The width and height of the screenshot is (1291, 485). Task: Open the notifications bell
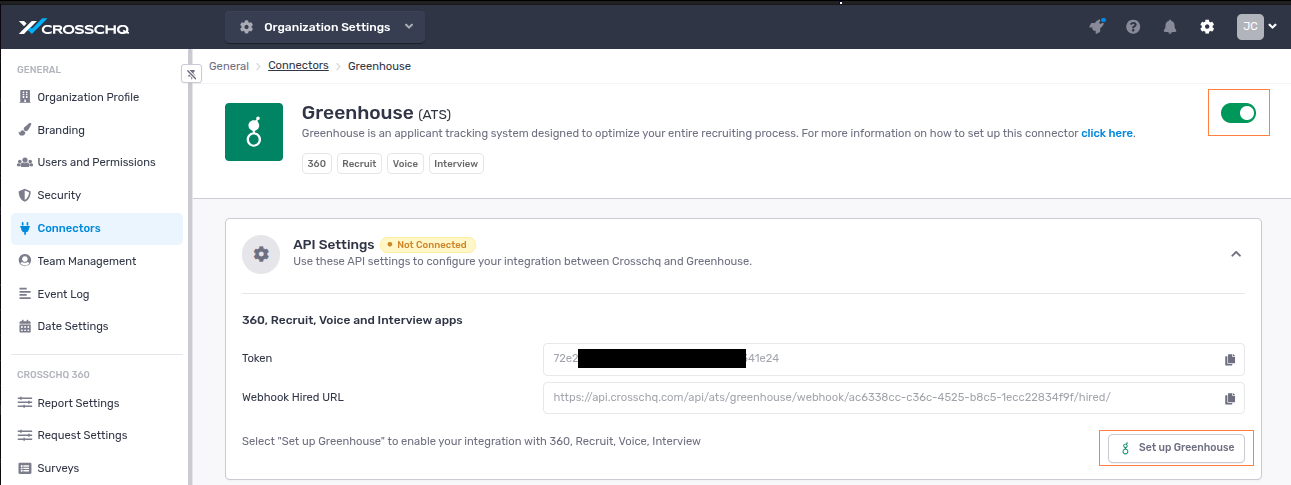tap(1170, 27)
